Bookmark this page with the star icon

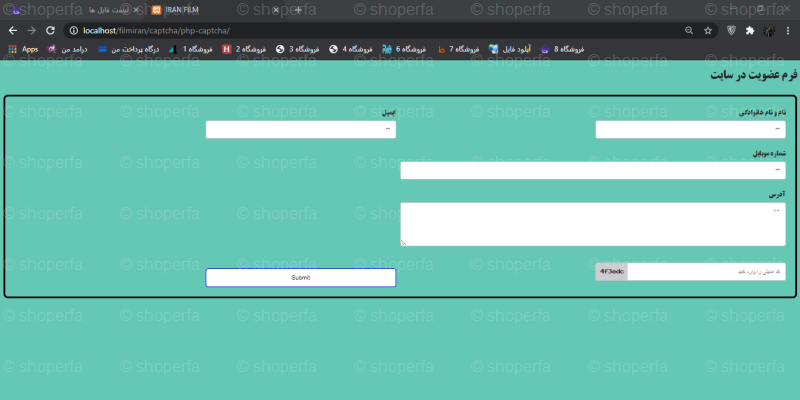pos(708,30)
